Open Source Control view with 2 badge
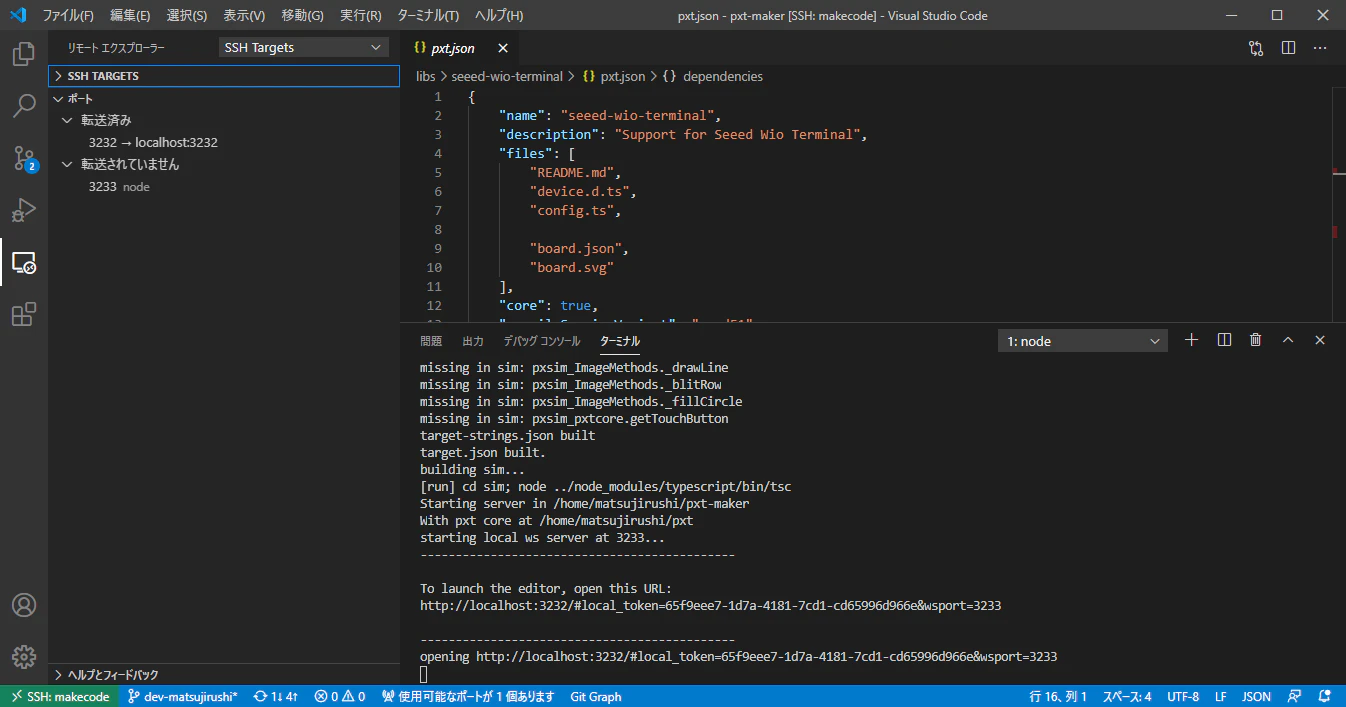The width and height of the screenshot is (1346, 707). [24, 158]
